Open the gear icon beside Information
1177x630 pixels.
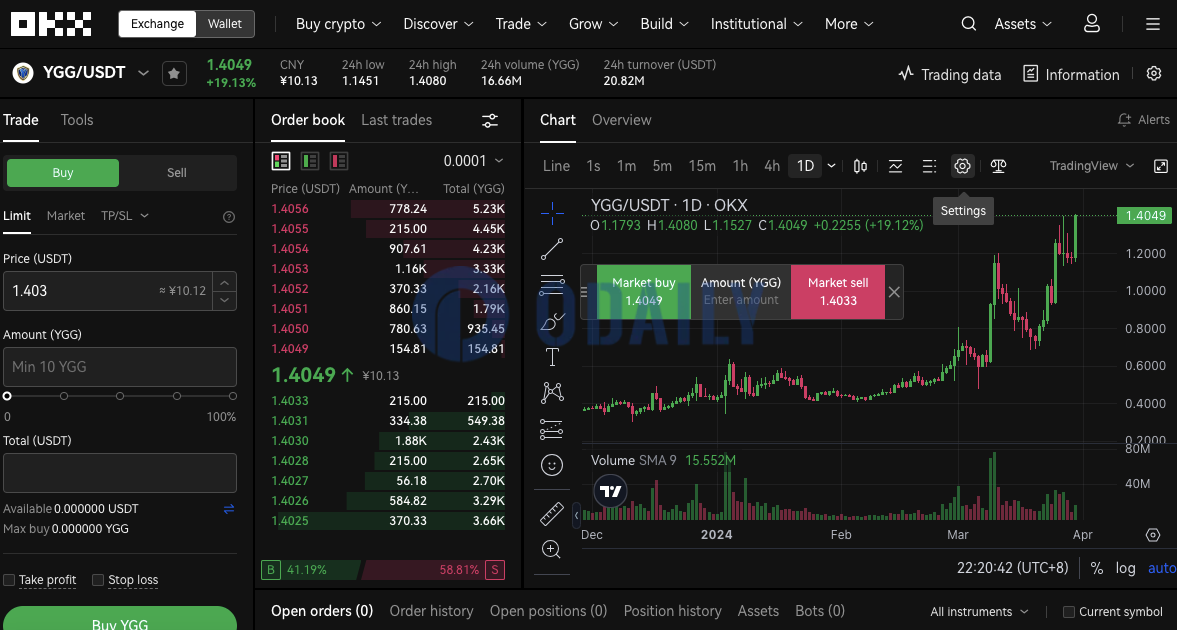(x=1154, y=74)
